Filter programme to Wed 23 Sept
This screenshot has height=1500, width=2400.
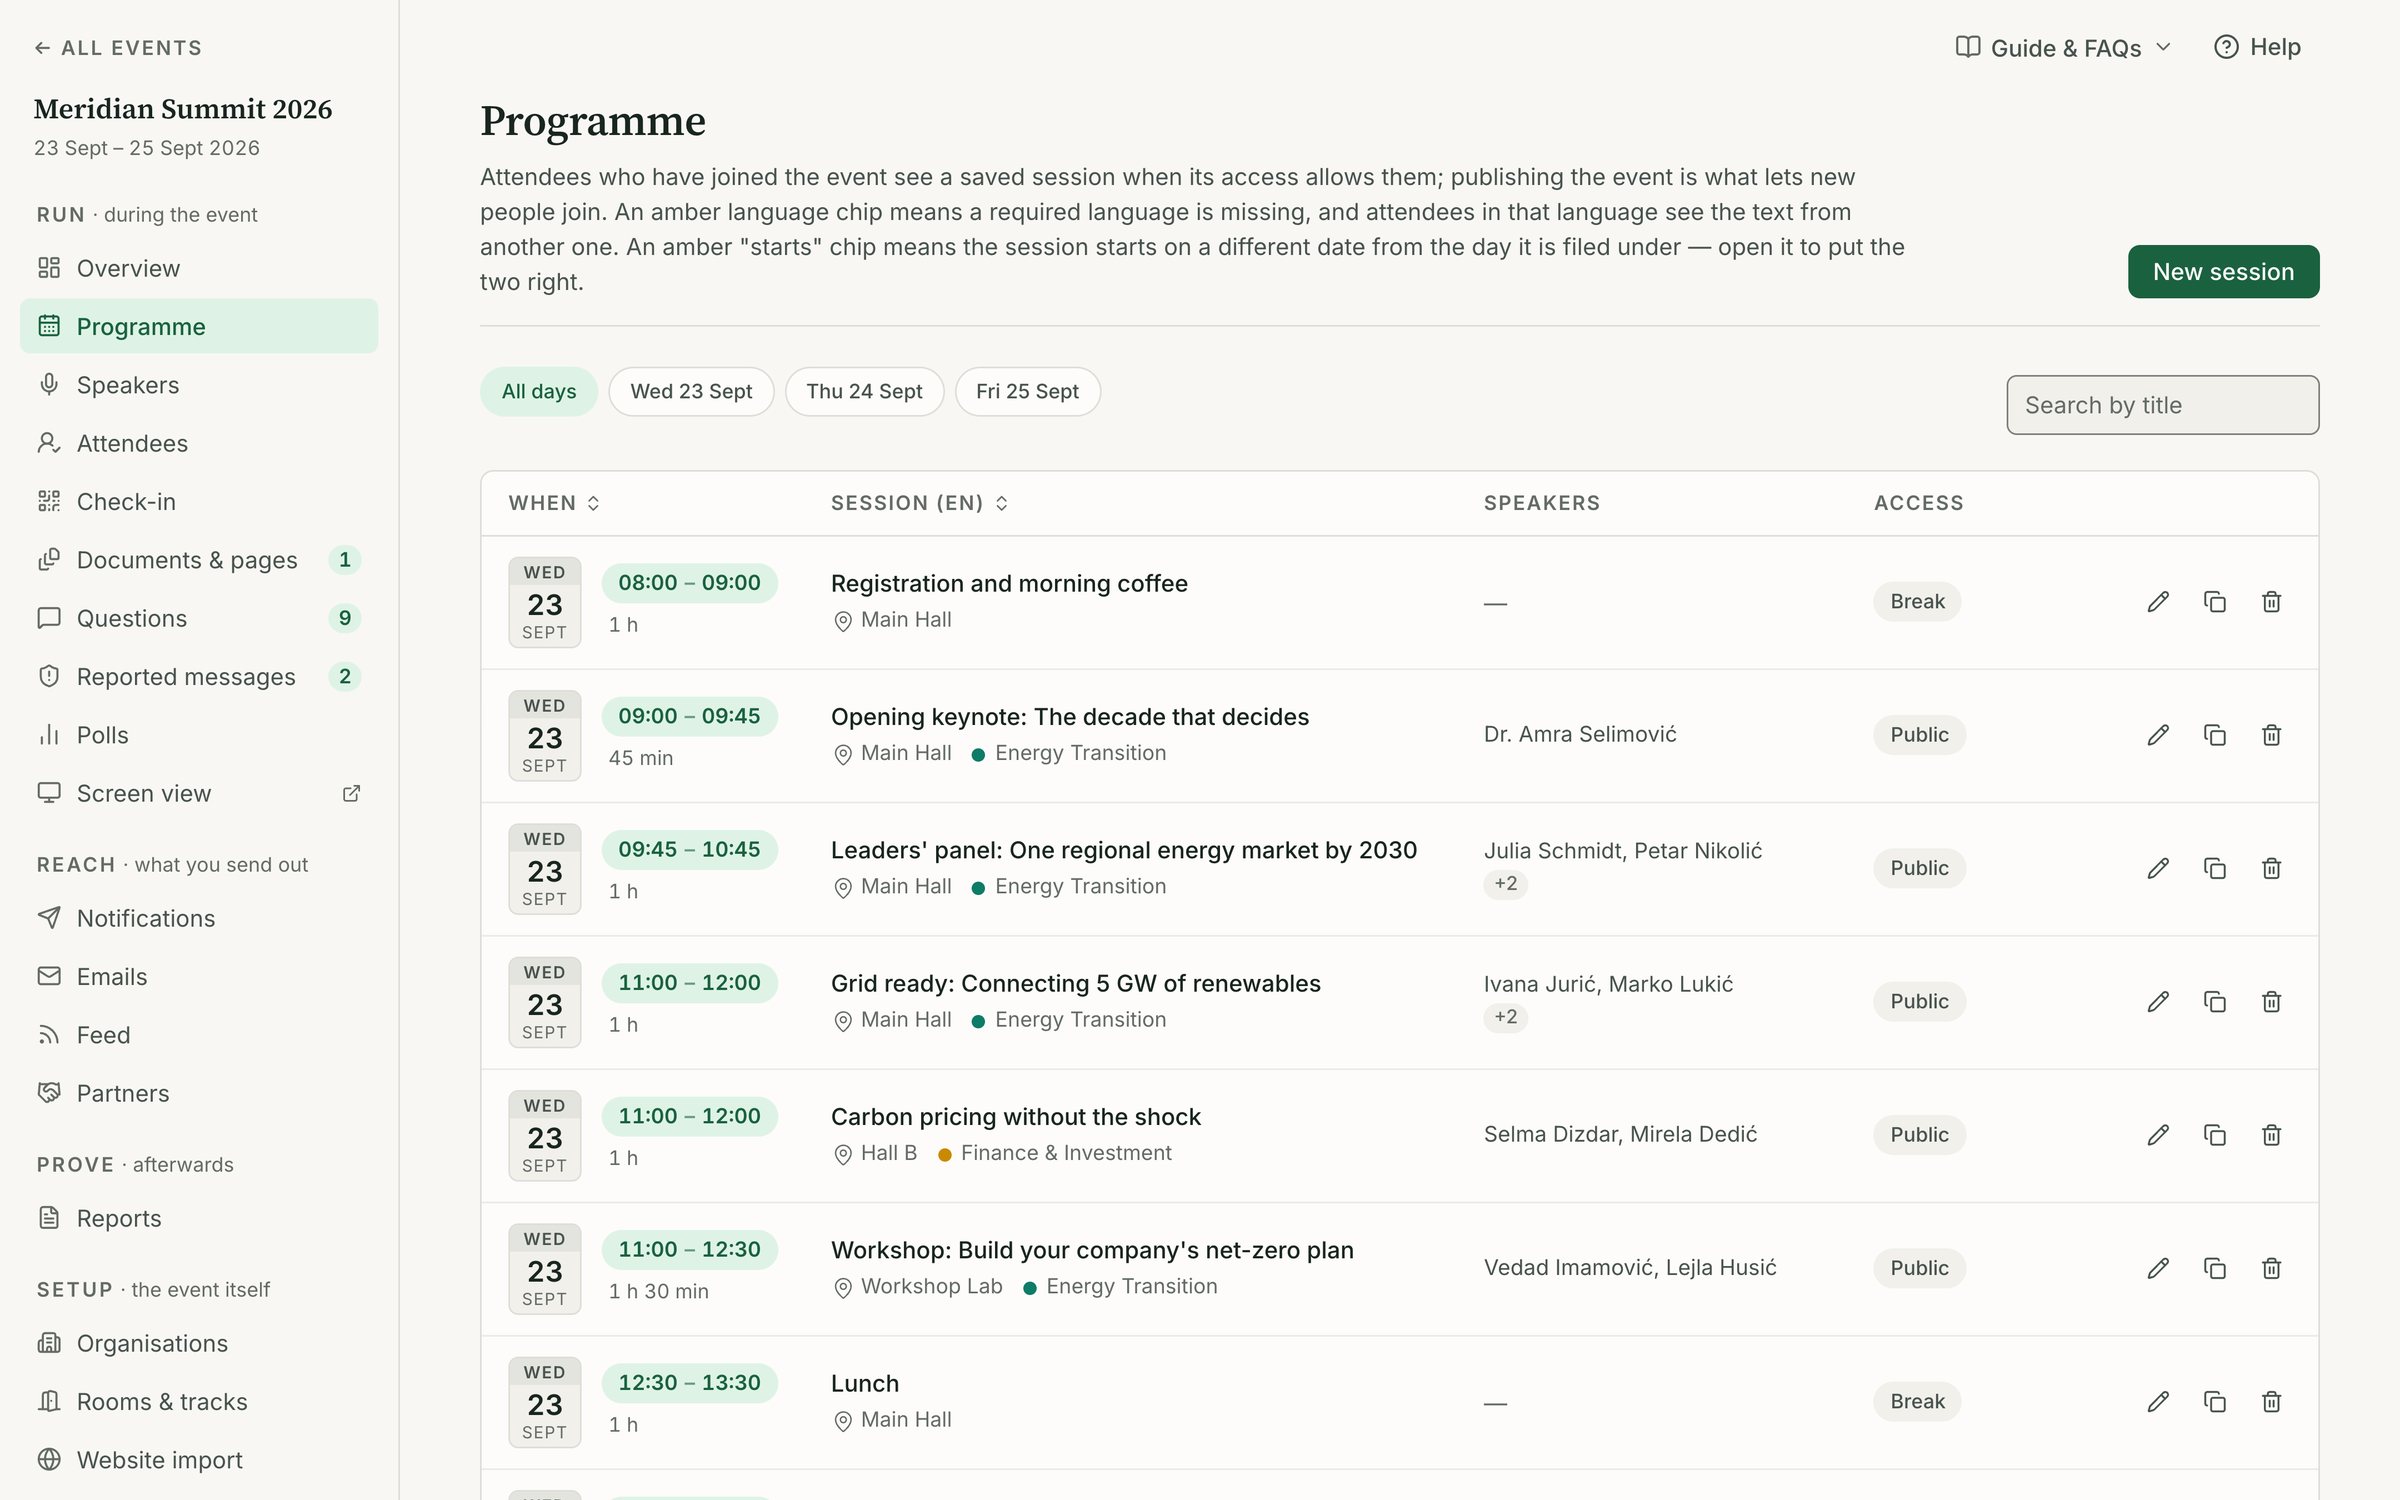(x=691, y=391)
